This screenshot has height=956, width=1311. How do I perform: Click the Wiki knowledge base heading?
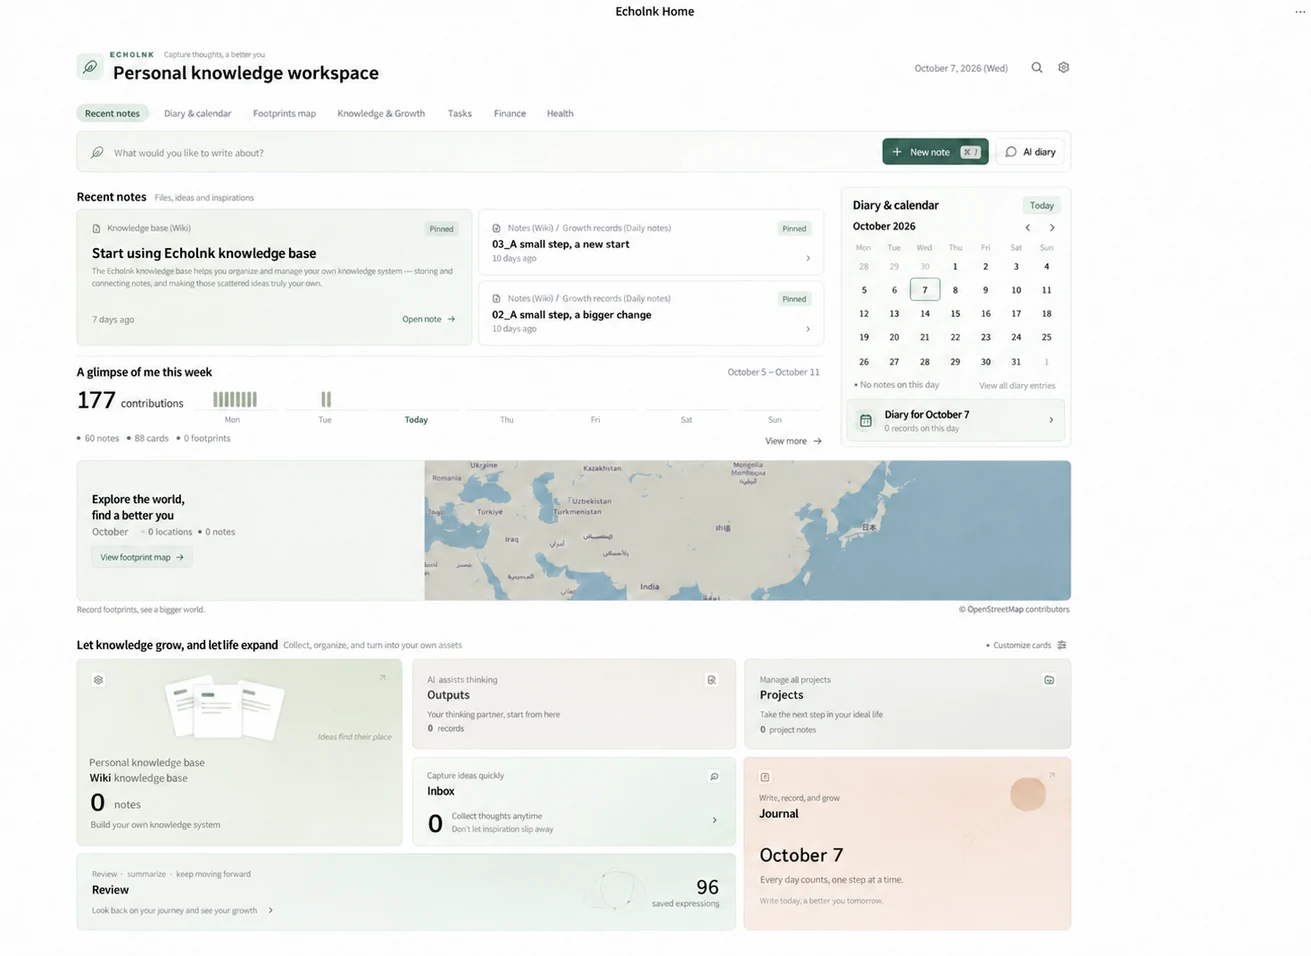(x=138, y=778)
